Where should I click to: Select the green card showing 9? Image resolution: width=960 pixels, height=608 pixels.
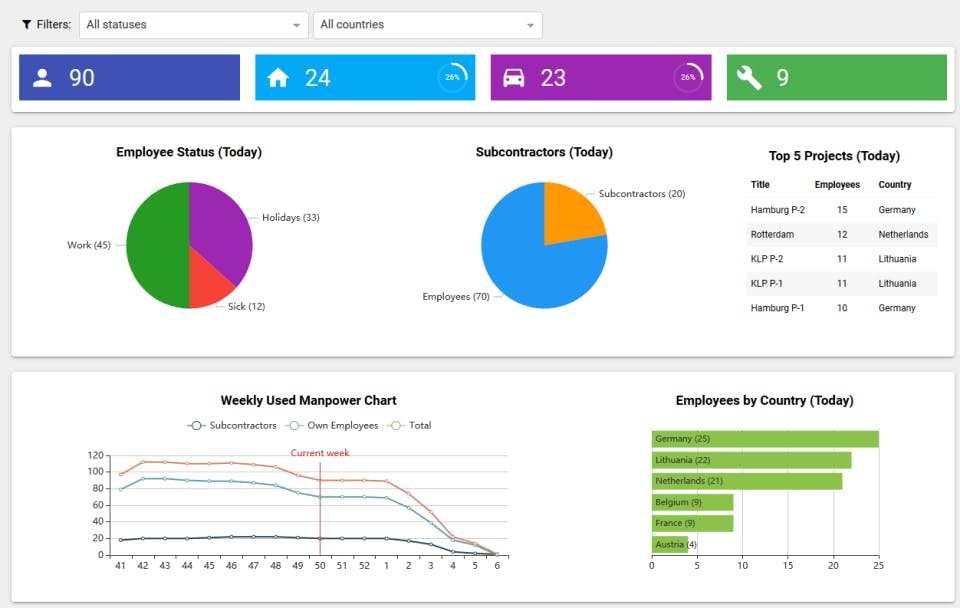(836, 77)
